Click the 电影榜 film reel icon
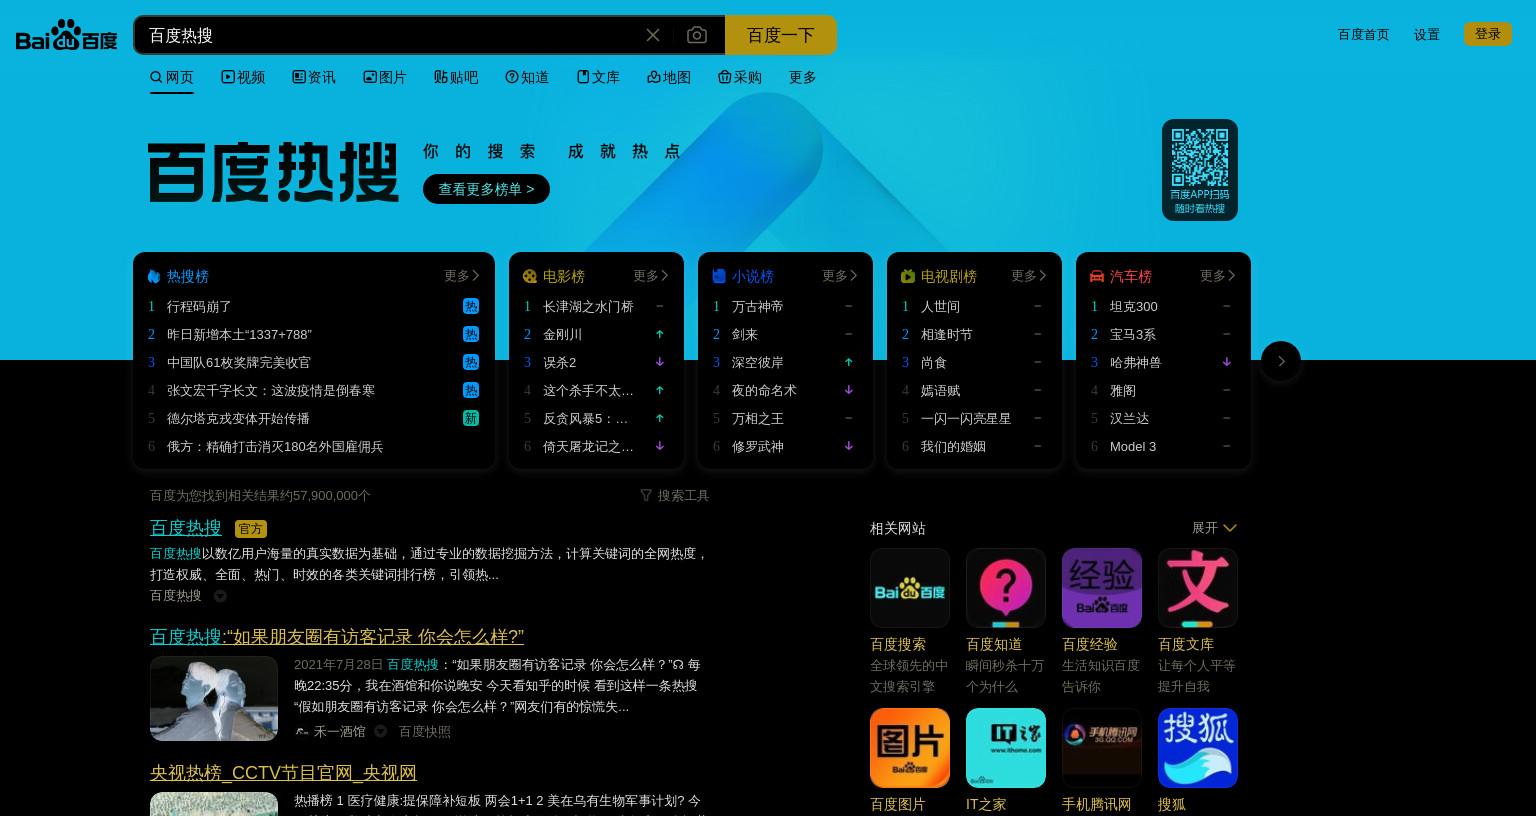1536x816 pixels. [530, 276]
